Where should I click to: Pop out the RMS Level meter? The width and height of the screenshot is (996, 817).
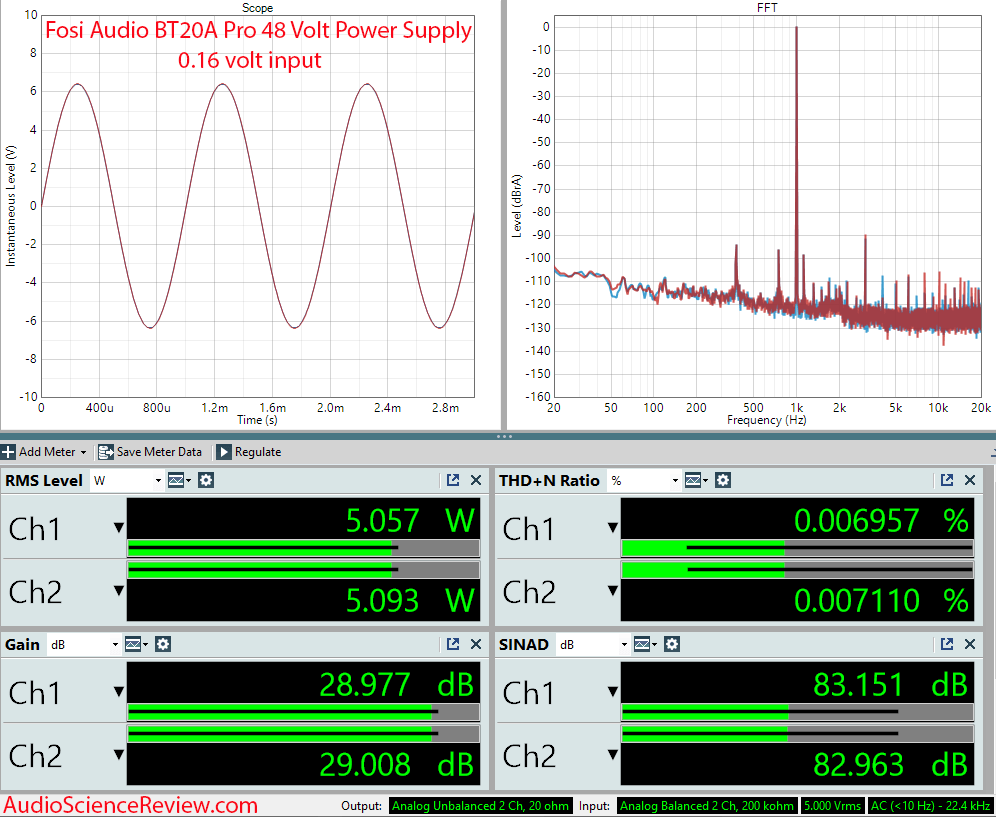[x=453, y=480]
